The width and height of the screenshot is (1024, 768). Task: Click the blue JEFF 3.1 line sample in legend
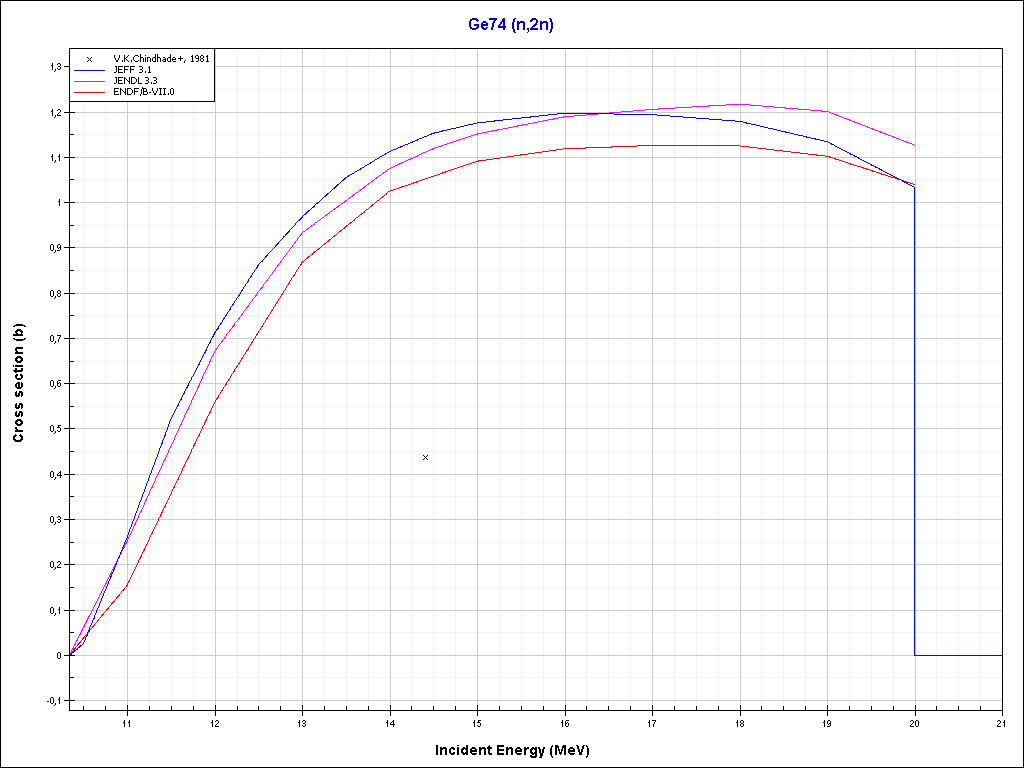pyautogui.click(x=89, y=70)
